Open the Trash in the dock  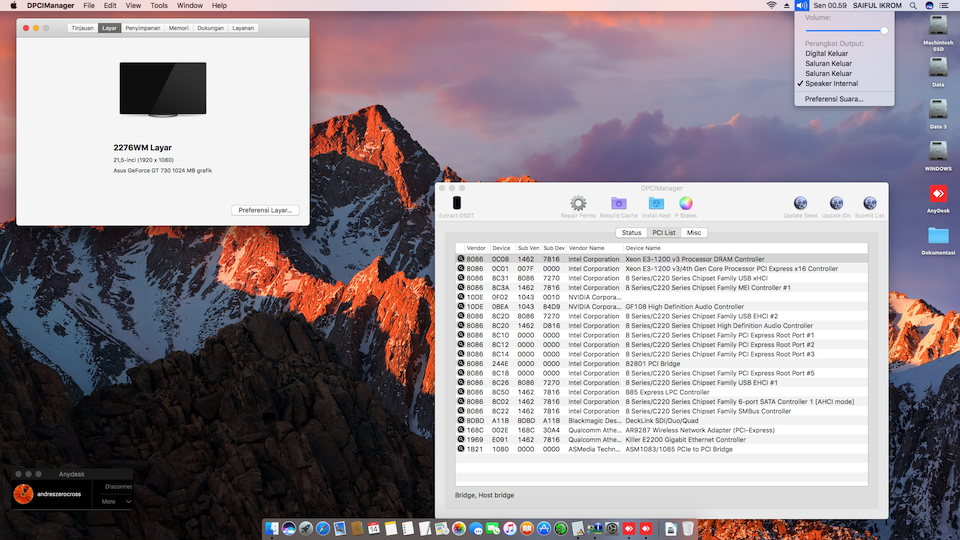pos(688,528)
